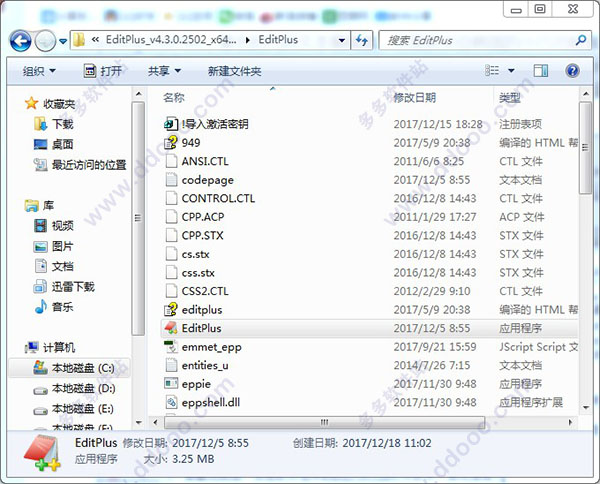This screenshot has width=600, height=484.
Task: Click the refresh button beside address bar
Action: pos(362,40)
